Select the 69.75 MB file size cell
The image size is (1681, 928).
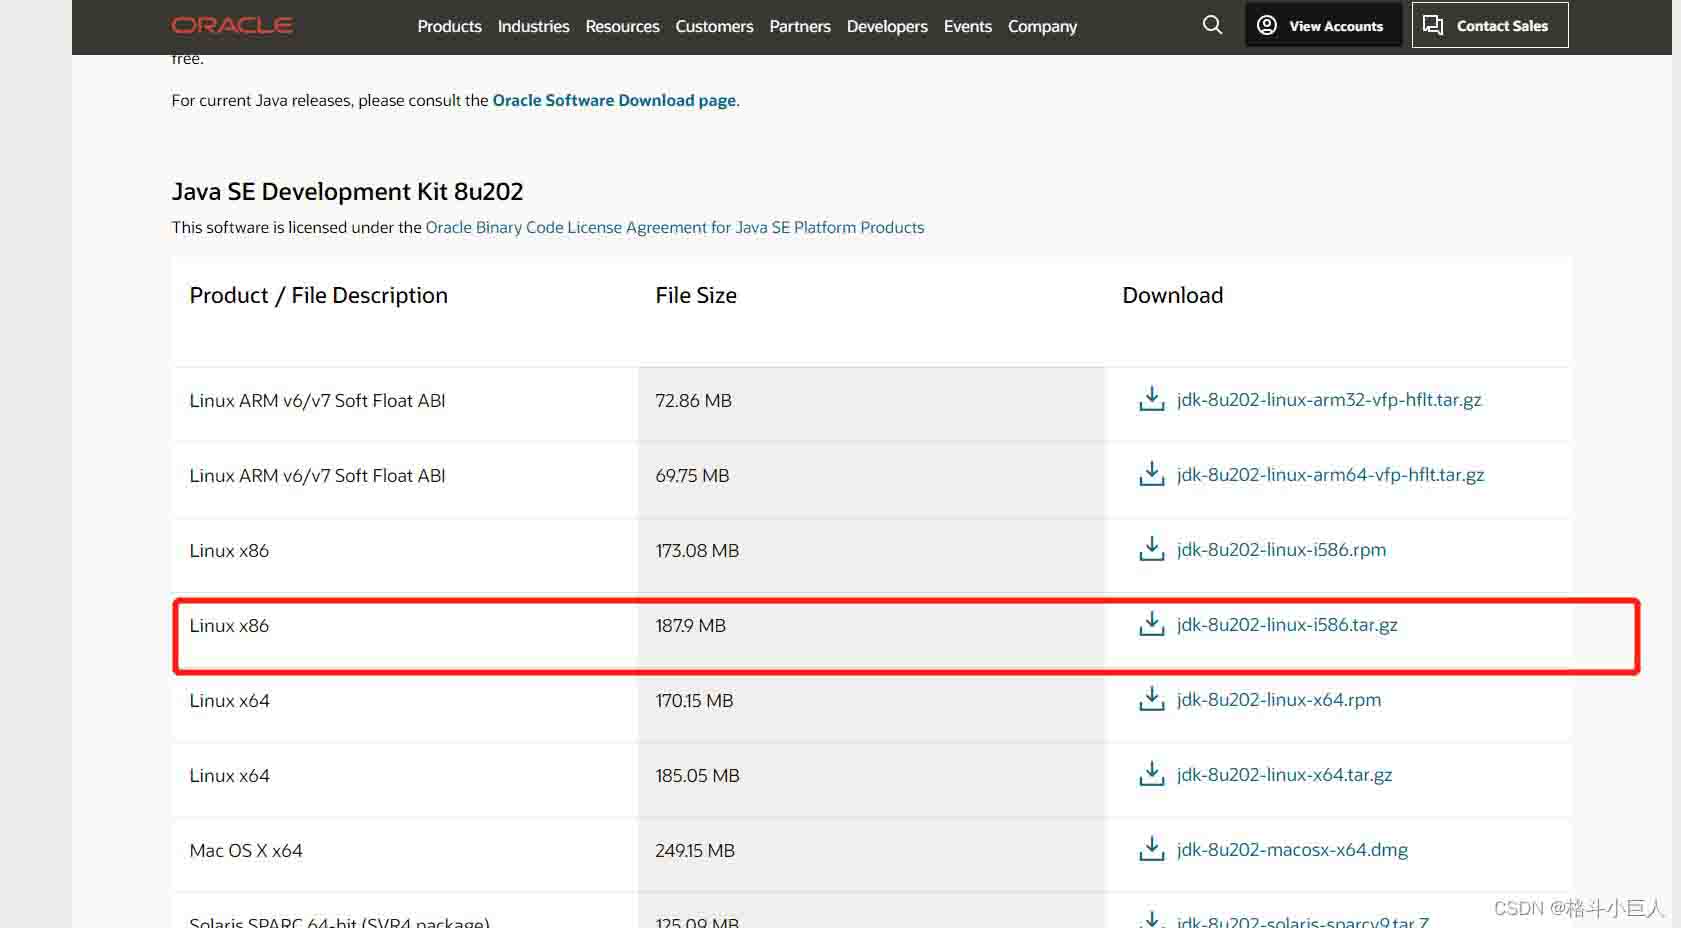872,478
